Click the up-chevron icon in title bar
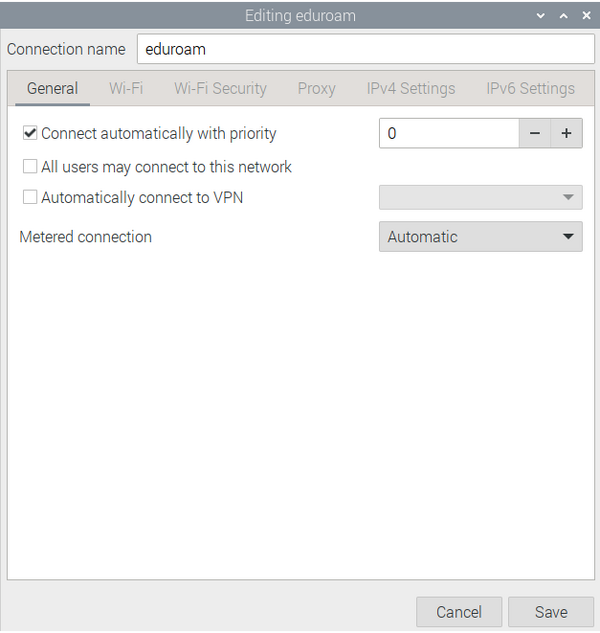Image resolution: width=600 pixels, height=633 pixels. click(564, 16)
